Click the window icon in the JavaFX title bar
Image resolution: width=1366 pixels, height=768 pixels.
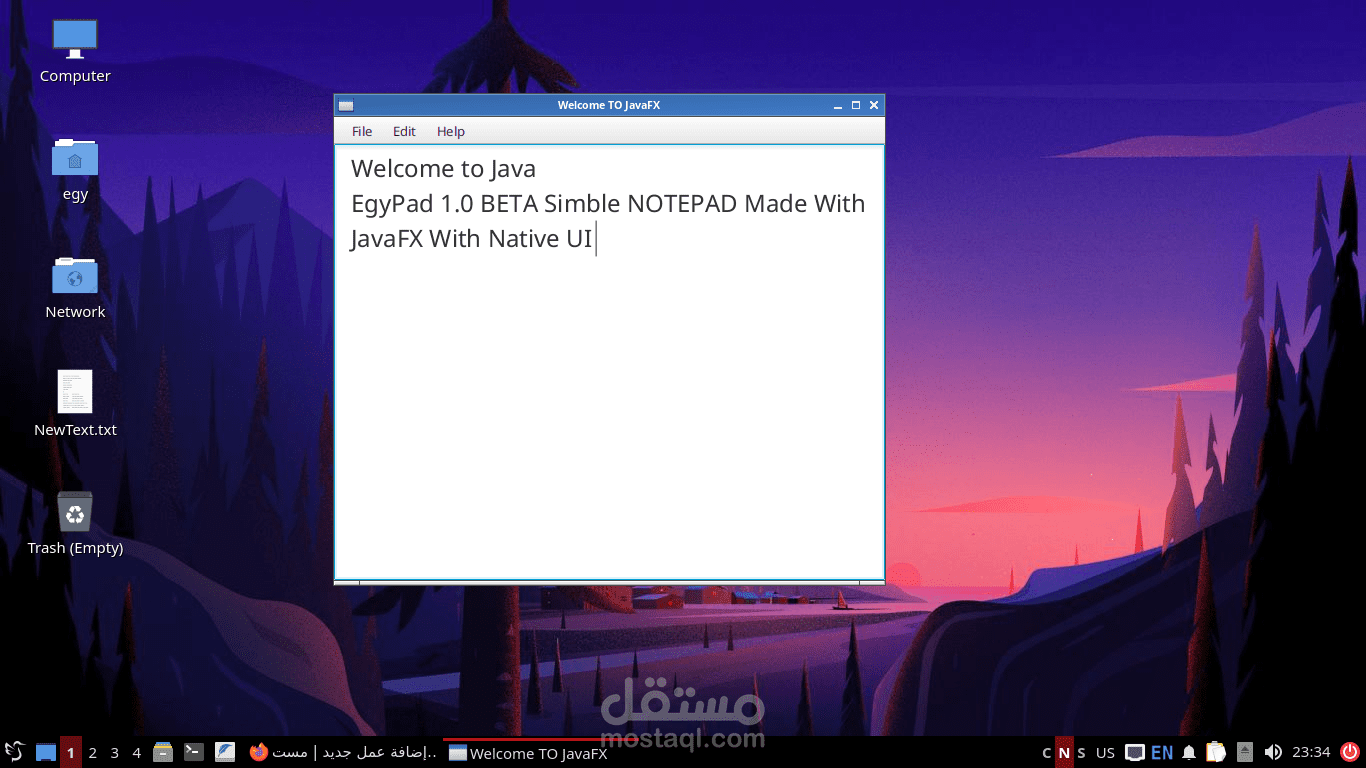point(346,105)
